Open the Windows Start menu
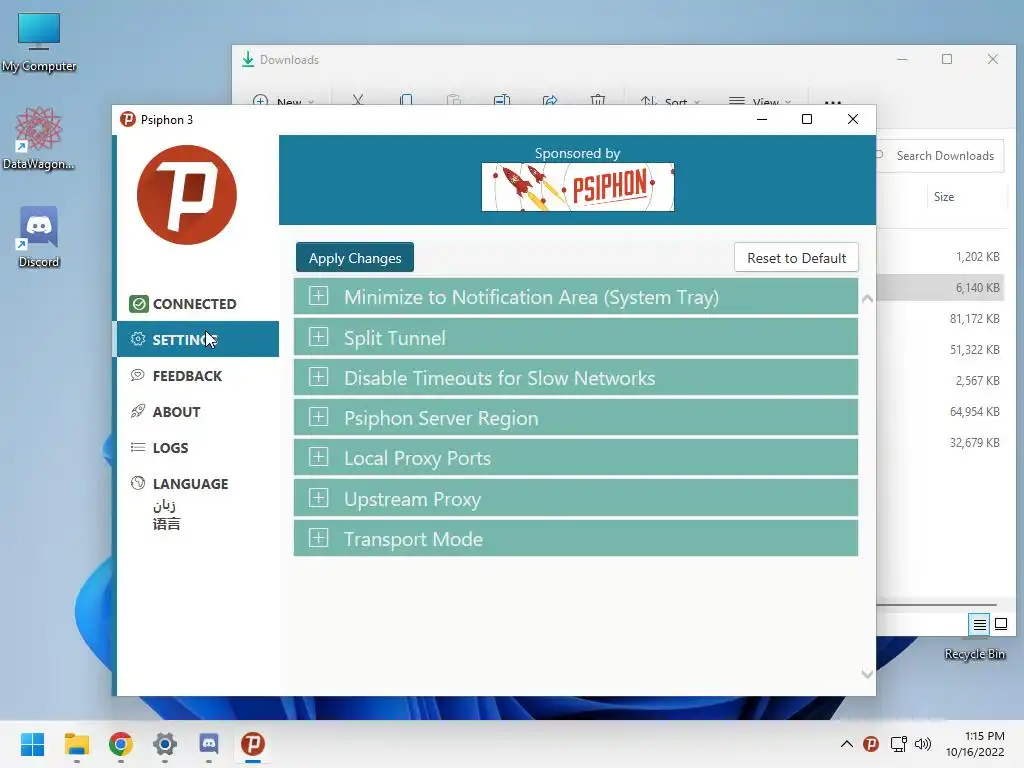The image size is (1024, 768). (x=33, y=744)
